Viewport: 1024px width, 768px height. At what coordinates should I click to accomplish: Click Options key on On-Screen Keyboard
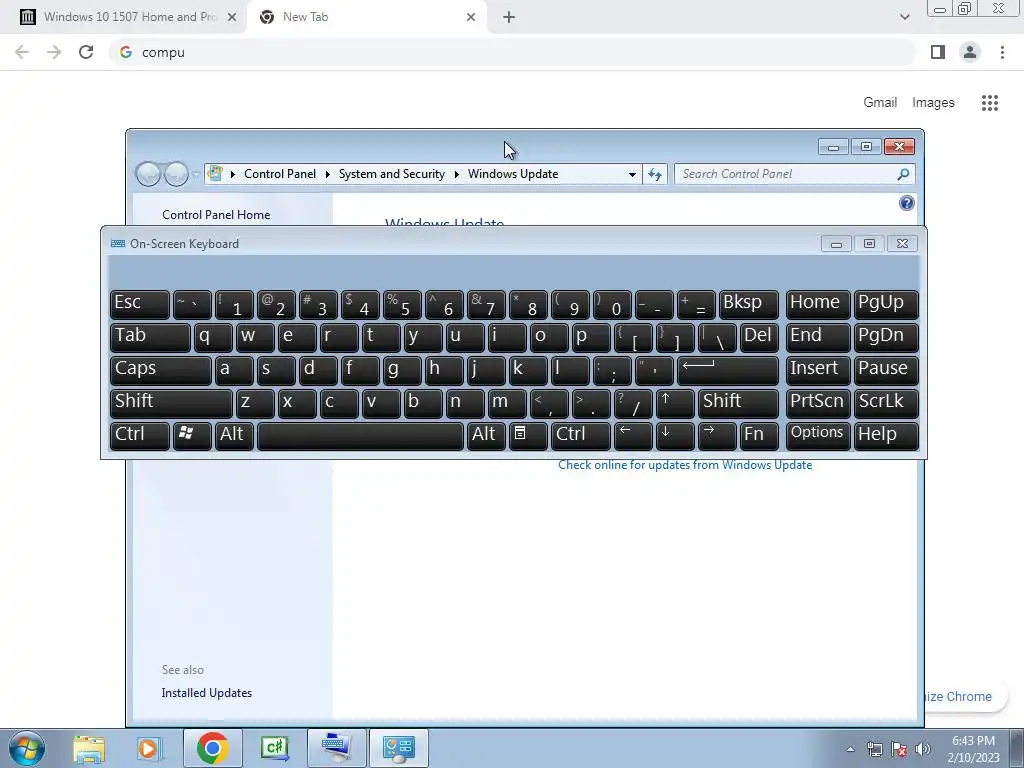[818, 436]
